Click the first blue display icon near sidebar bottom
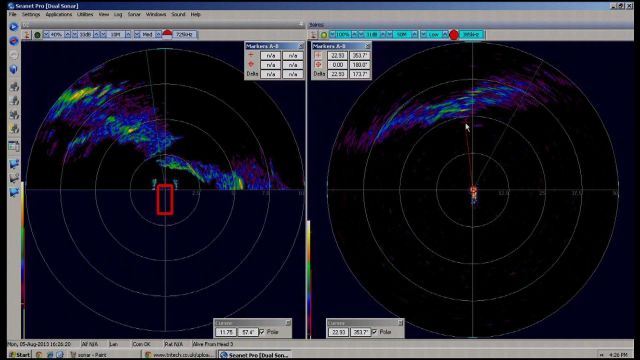Image resolution: width=640 pixels, height=360 pixels. click(14, 164)
